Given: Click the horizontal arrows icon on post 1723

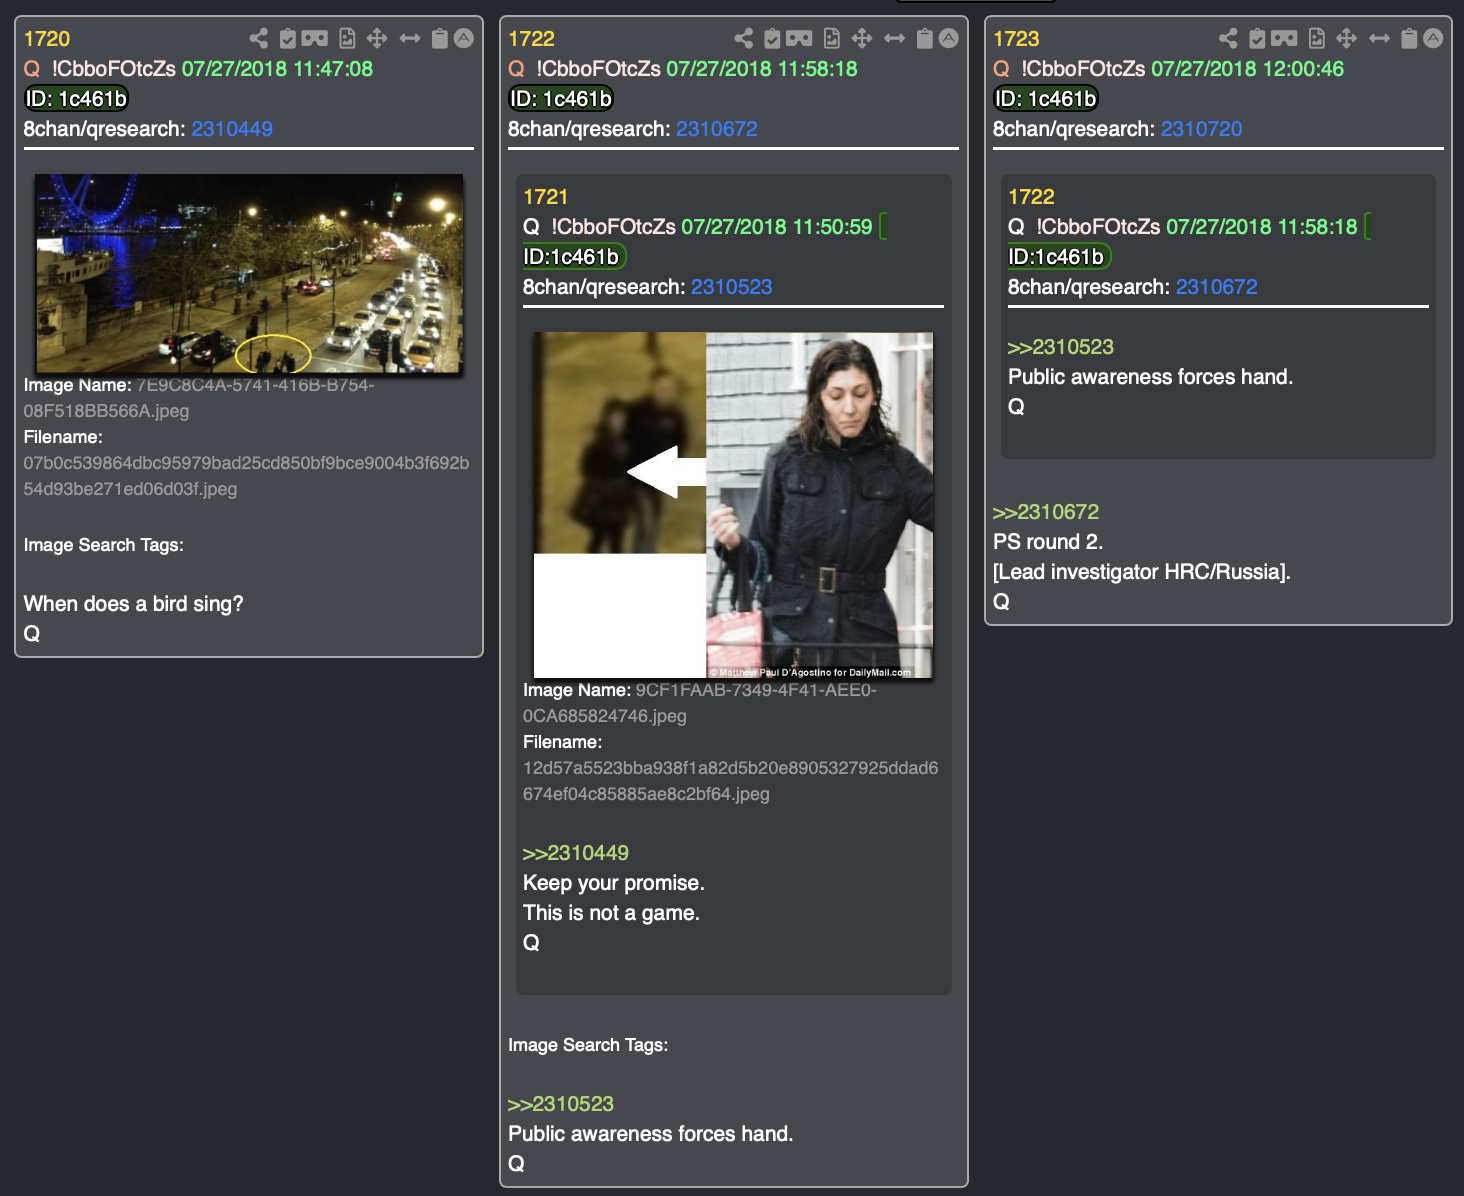Looking at the screenshot, I should pyautogui.click(x=1379, y=39).
